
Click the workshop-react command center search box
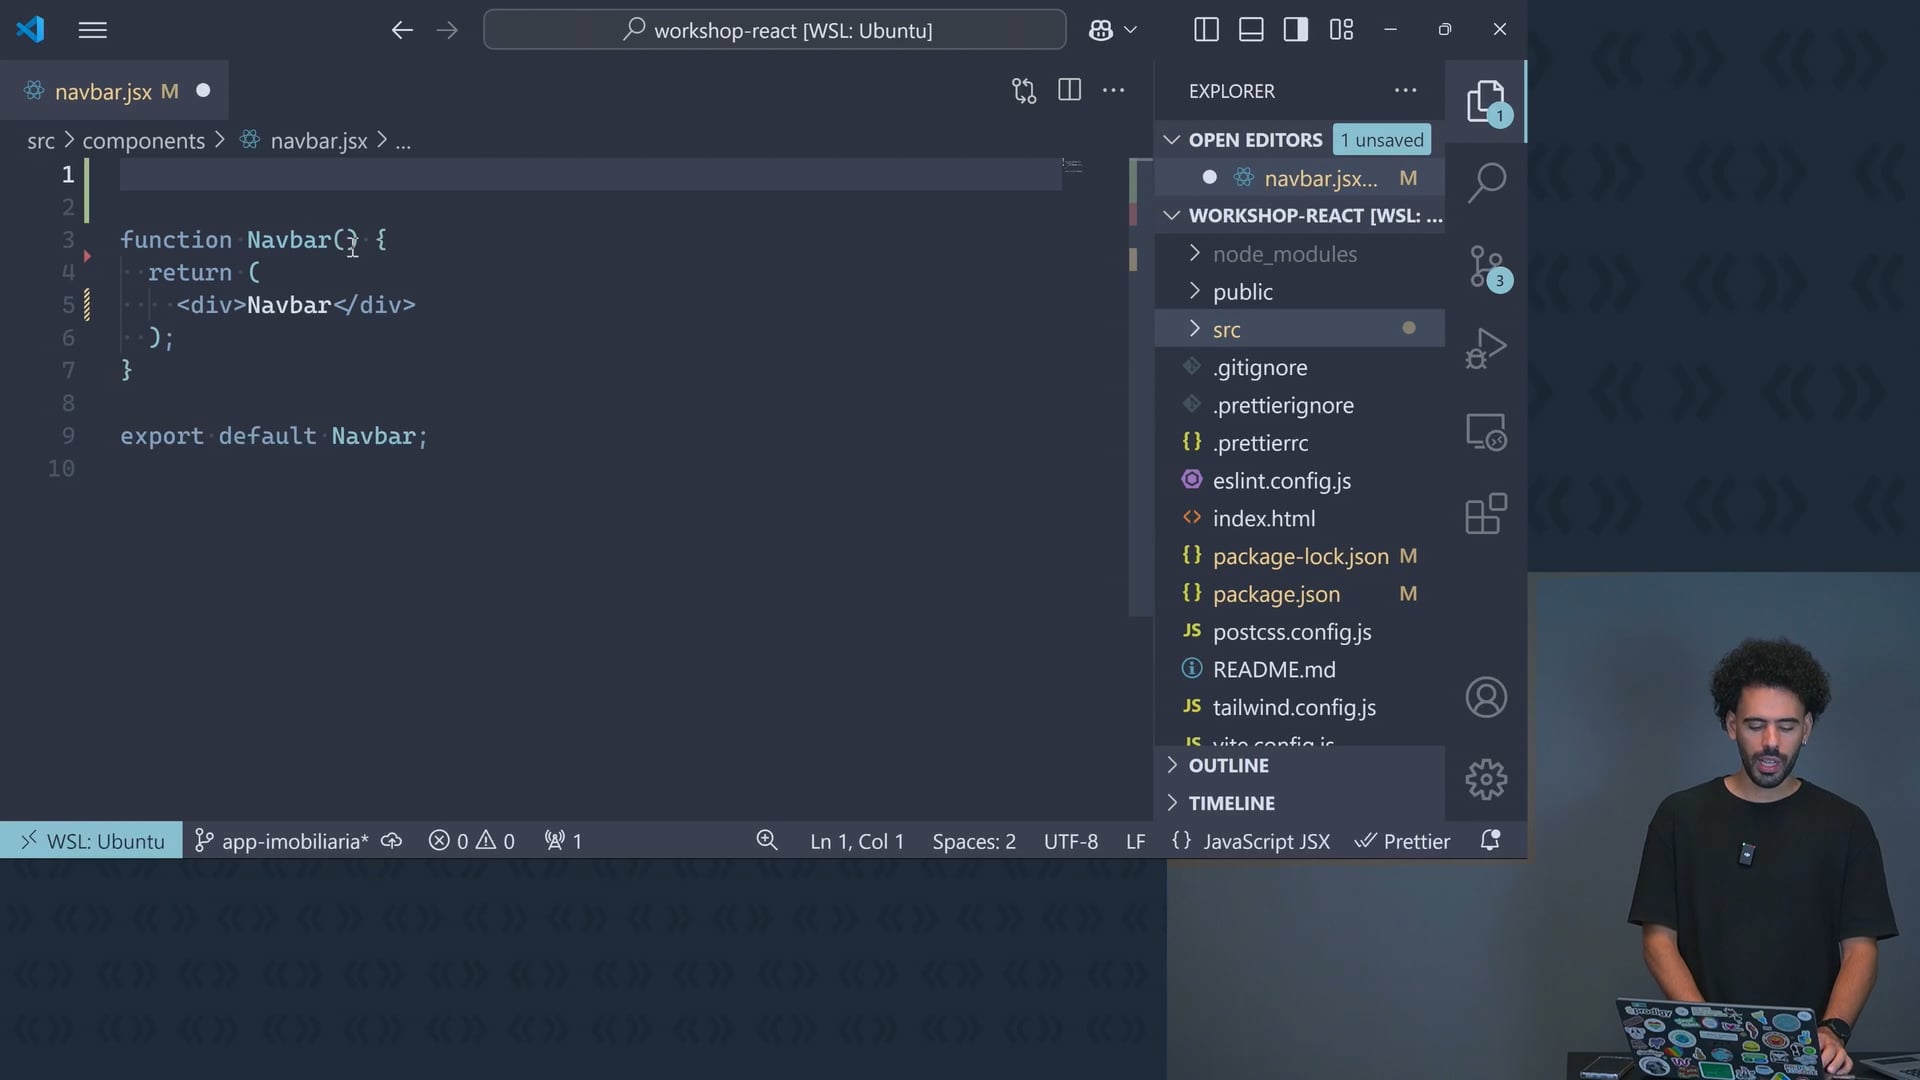coord(775,30)
